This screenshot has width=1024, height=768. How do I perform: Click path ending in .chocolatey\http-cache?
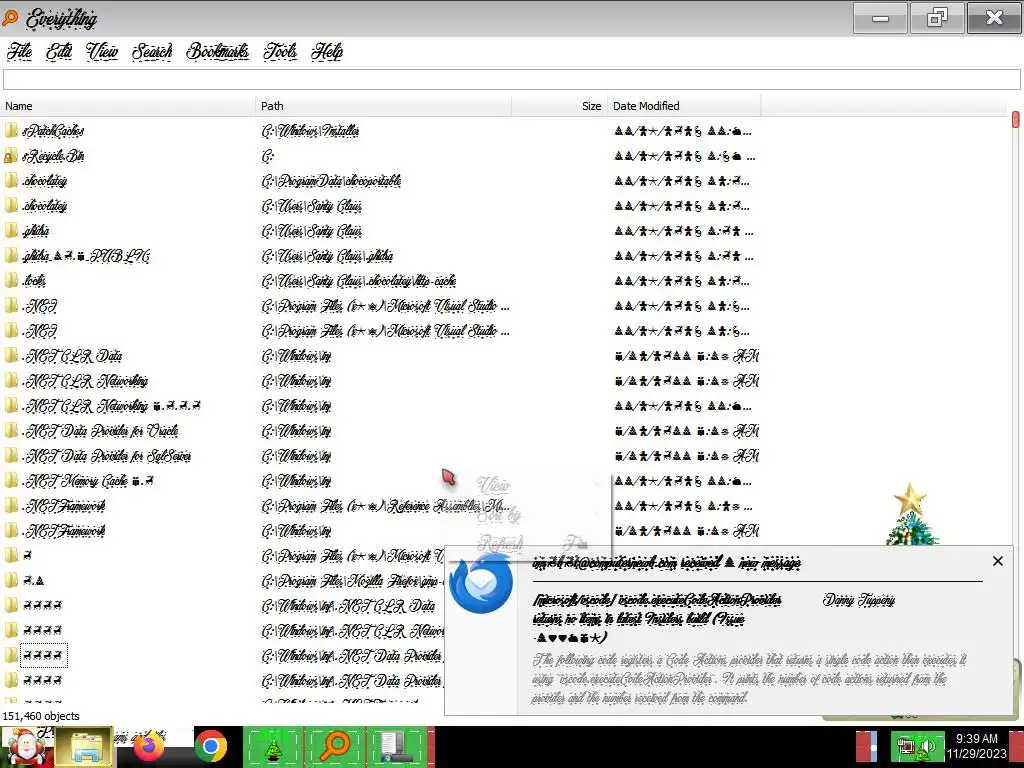point(359,281)
